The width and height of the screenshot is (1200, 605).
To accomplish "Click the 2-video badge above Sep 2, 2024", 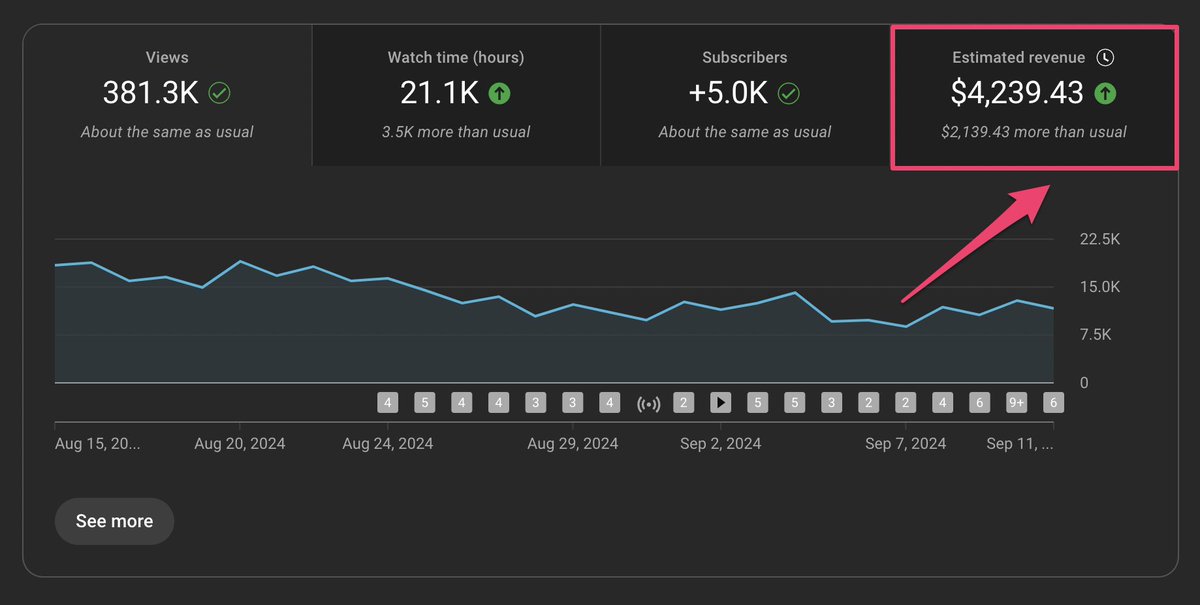I will (x=684, y=402).
